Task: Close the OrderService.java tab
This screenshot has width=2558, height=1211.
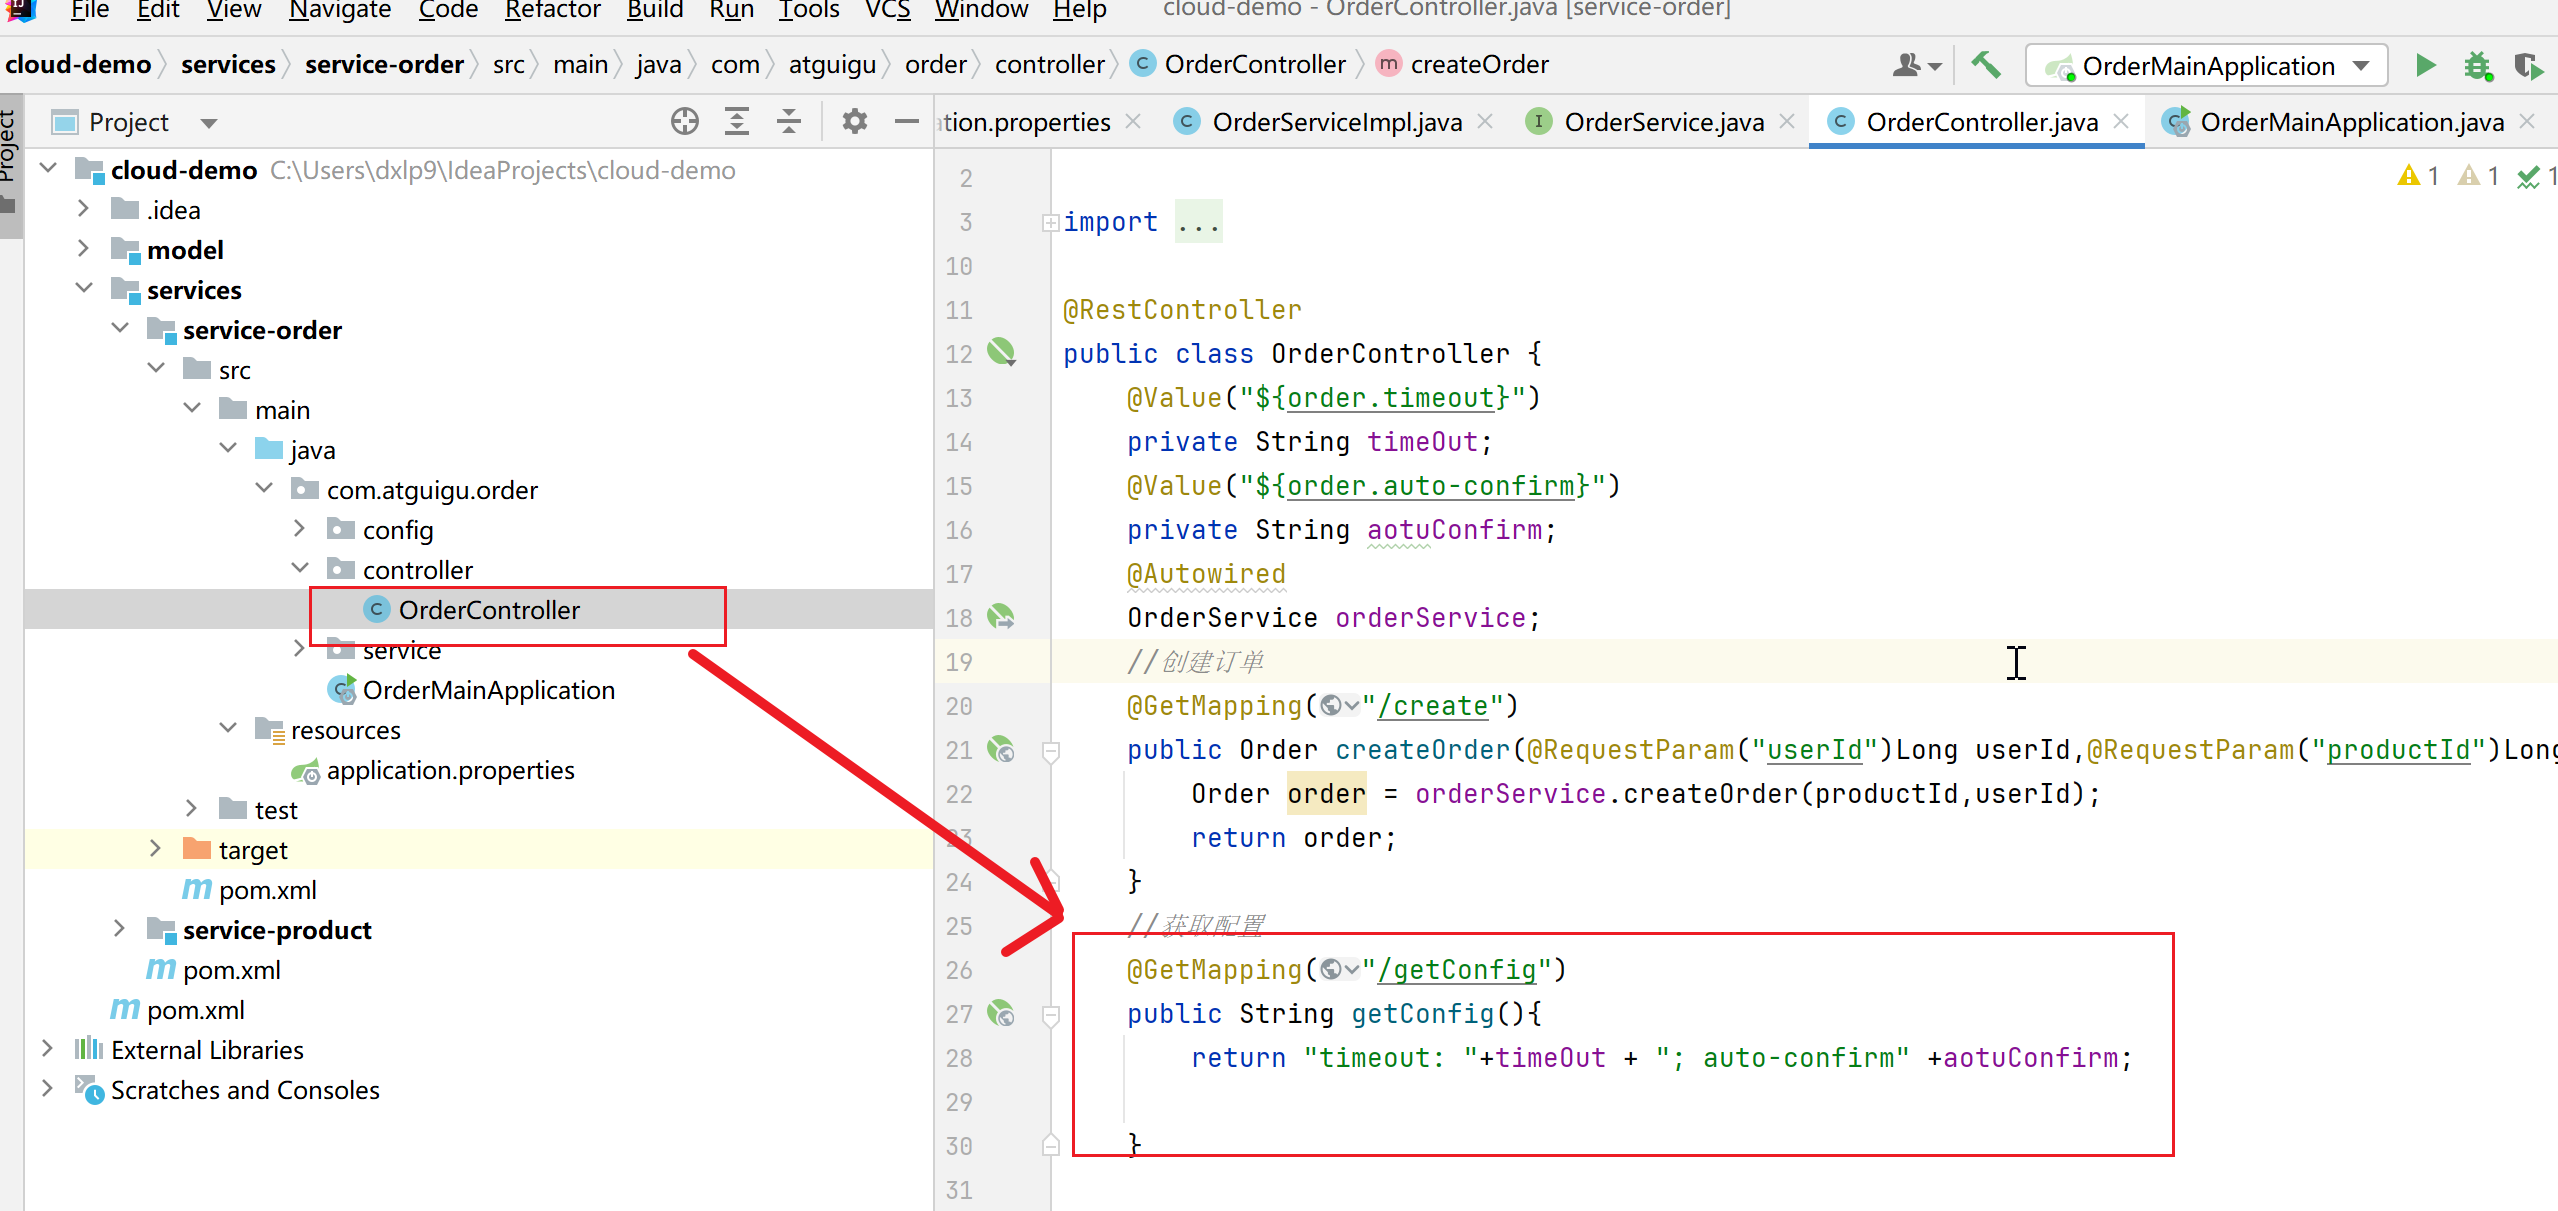Action: [1787, 121]
